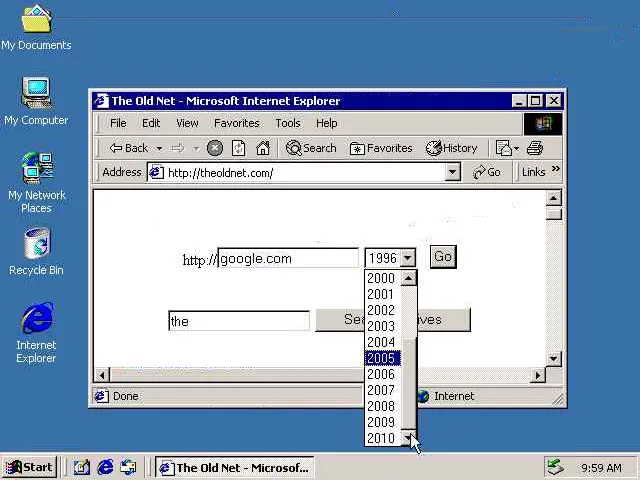Select year 2007 in the list
This screenshot has height=480, width=640.
click(382, 390)
